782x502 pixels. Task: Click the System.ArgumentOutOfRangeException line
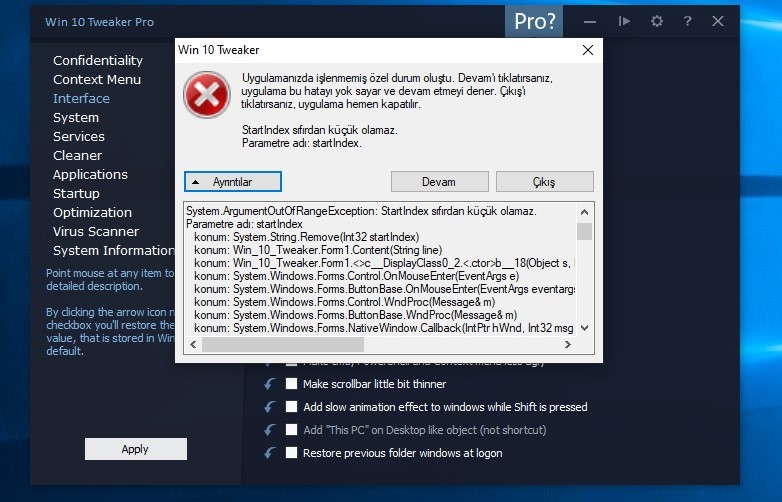pos(362,211)
